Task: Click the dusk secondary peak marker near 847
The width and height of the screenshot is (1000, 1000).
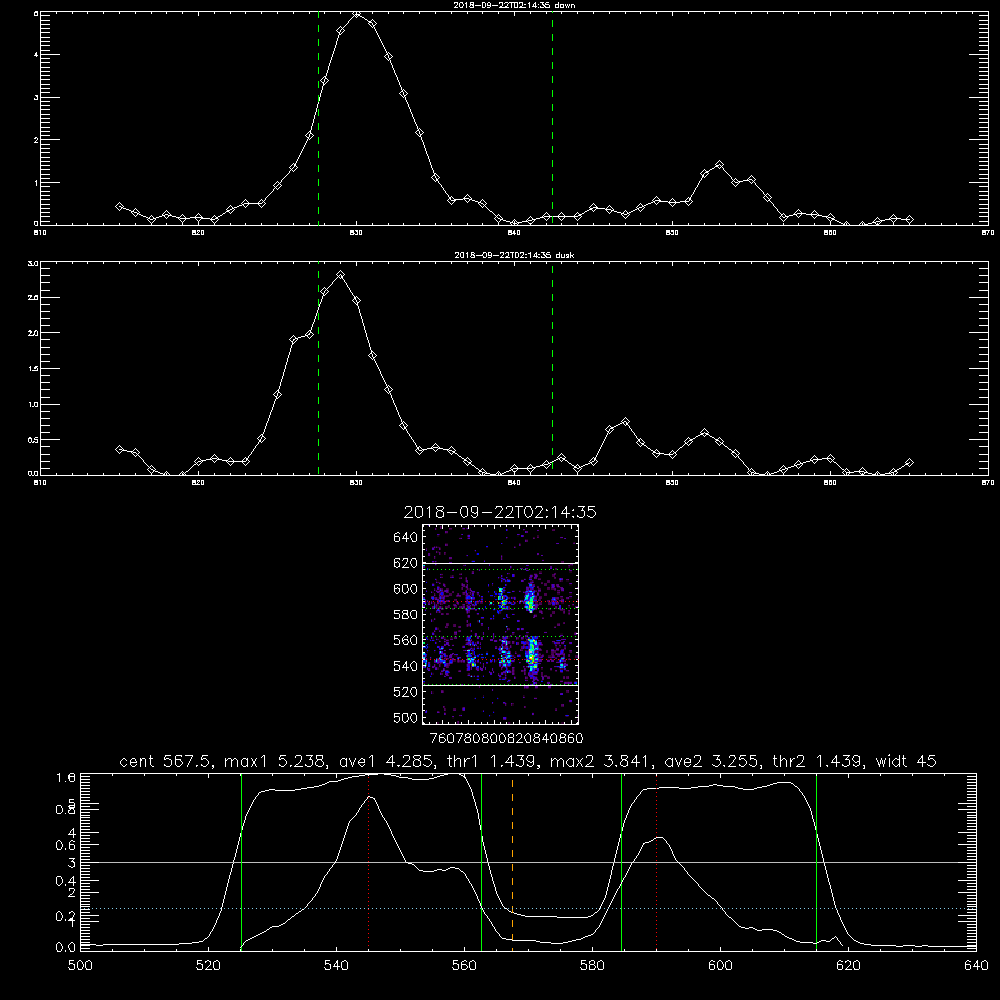Action: (625, 422)
